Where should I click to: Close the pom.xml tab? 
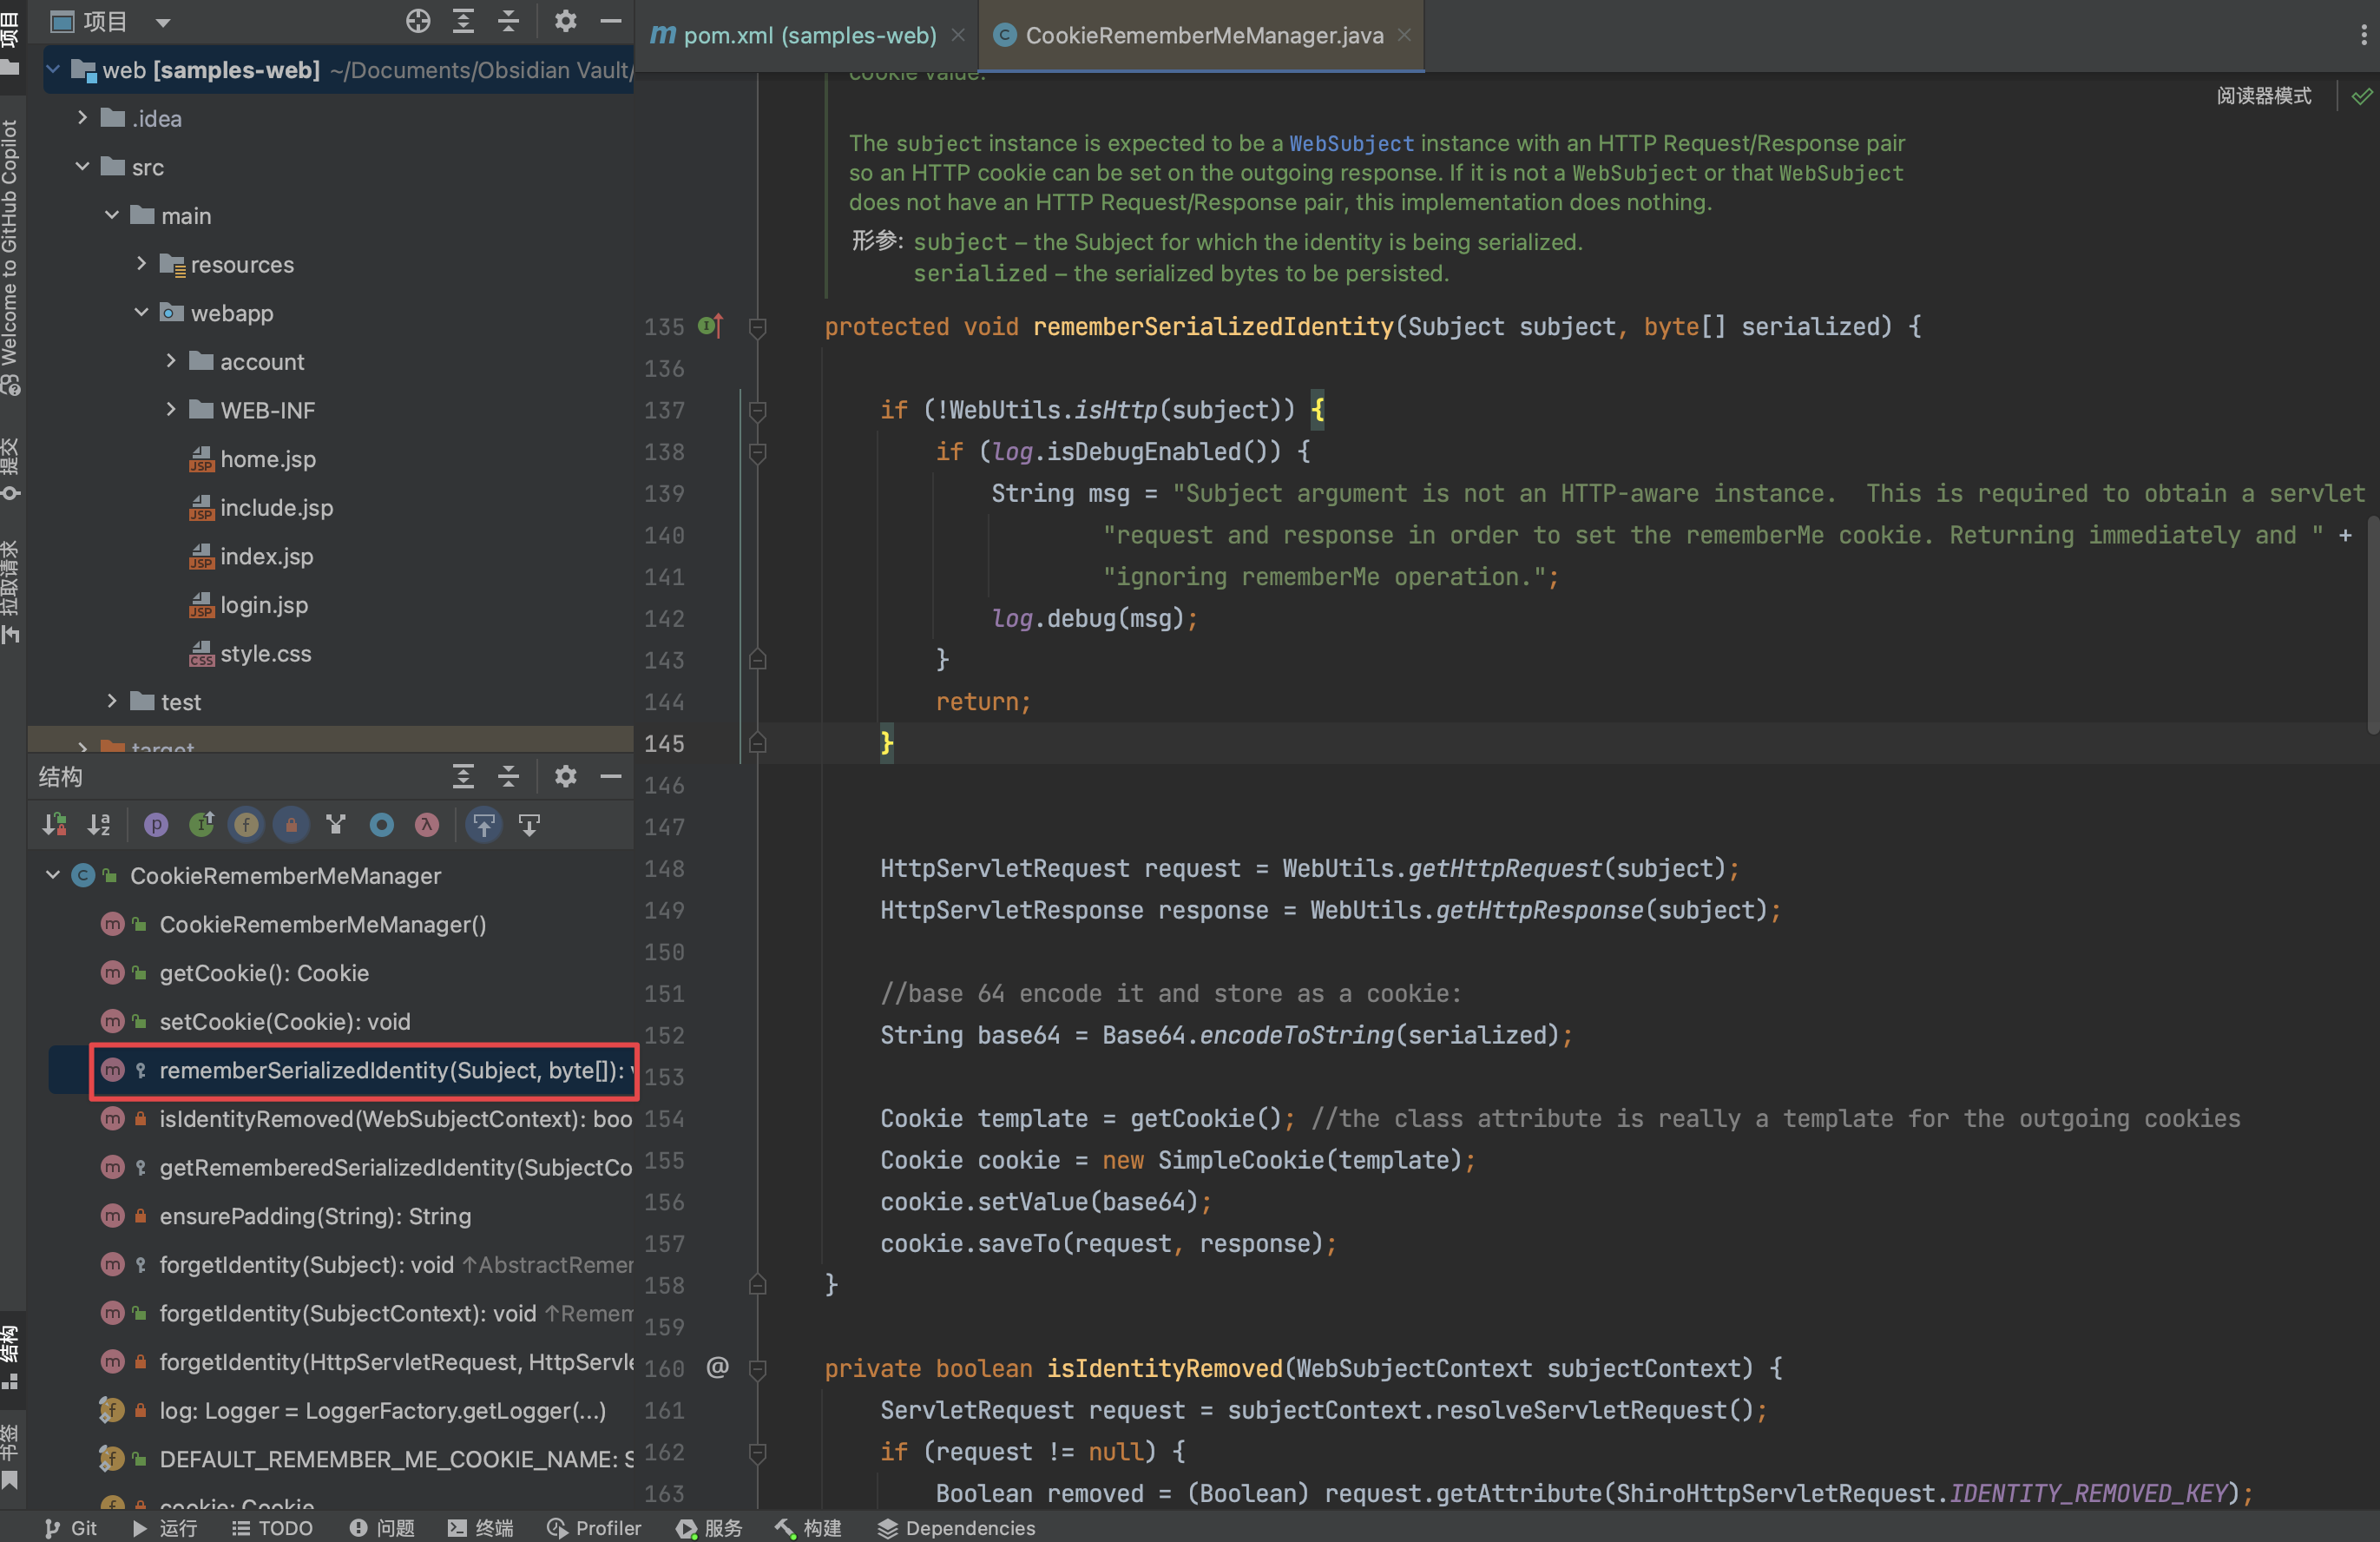[958, 35]
